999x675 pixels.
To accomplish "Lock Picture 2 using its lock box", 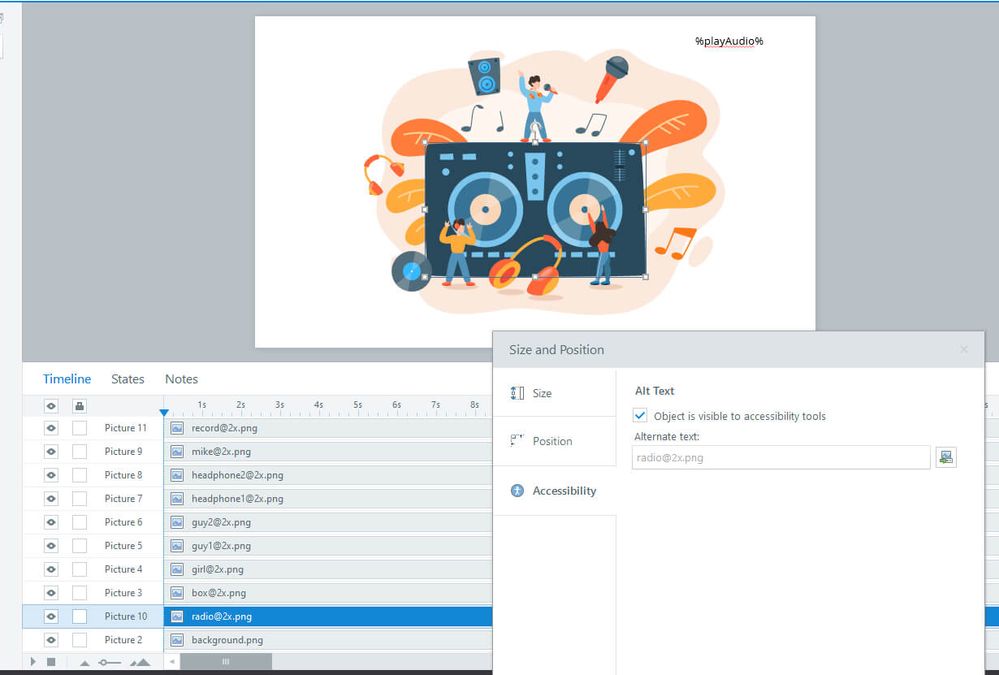I will coord(79,640).
